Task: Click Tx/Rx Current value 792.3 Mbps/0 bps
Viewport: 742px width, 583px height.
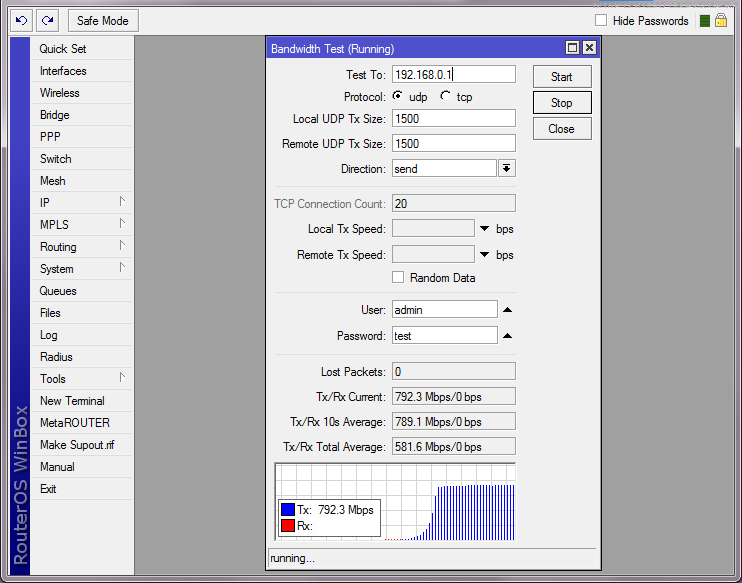Action: click(453, 397)
